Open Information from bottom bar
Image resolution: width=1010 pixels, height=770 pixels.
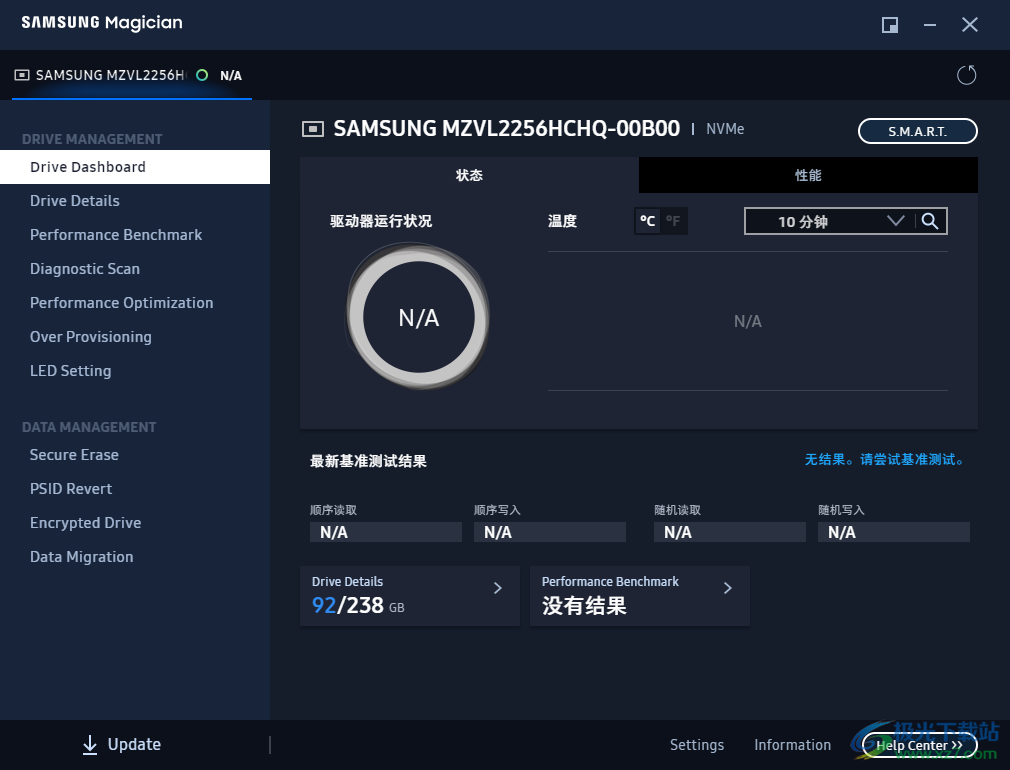[793, 746]
